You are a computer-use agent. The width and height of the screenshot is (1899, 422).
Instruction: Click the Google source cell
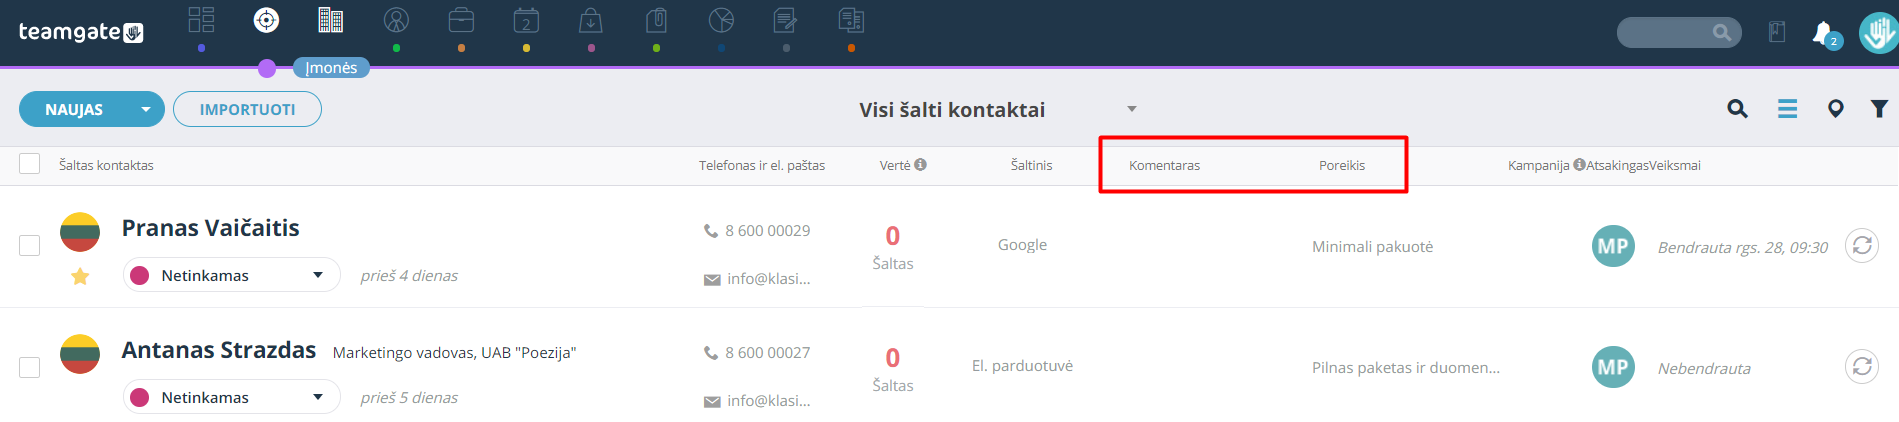pos(1022,245)
